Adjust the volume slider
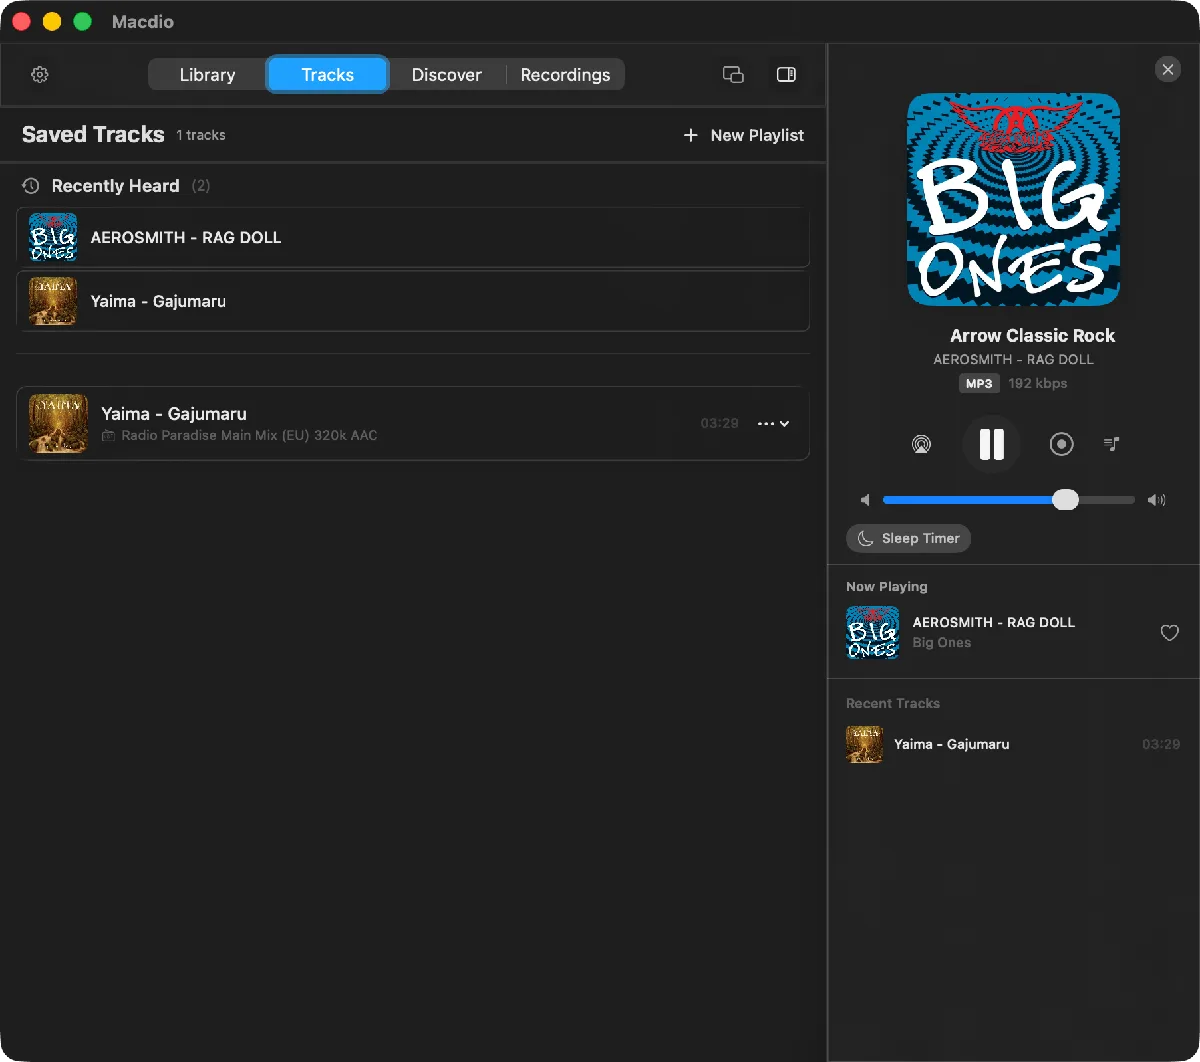 [x=1009, y=500]
